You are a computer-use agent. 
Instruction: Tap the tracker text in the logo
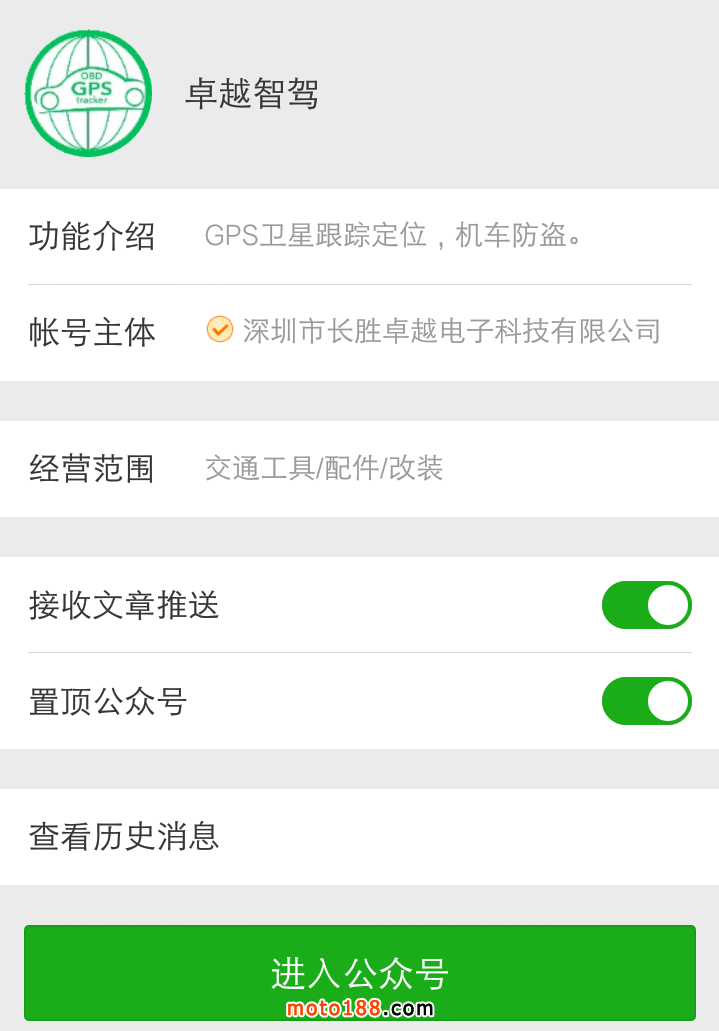point(91,101)
